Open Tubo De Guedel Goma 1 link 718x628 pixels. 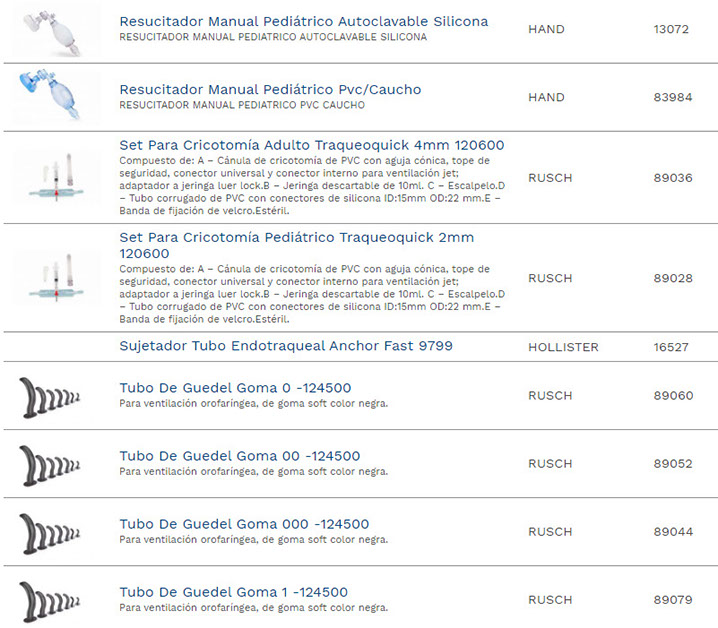[x=233, y=592]
